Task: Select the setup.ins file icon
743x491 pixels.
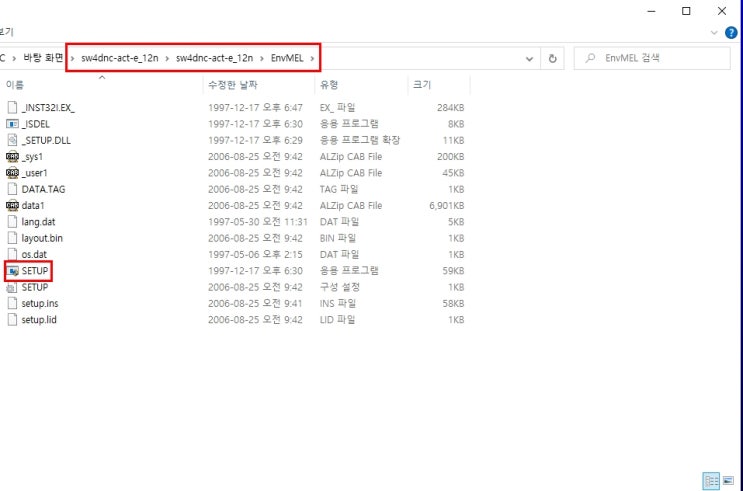Action: coord(12,303)
